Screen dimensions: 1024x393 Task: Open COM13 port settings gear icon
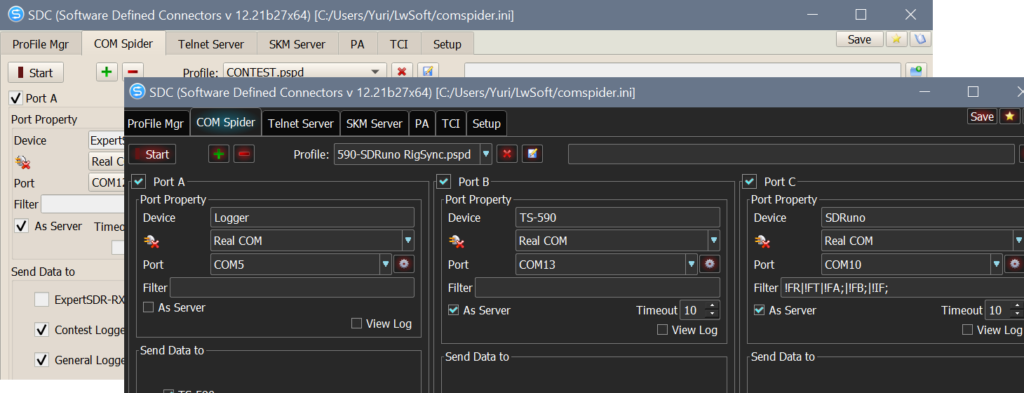coord(710,264)
